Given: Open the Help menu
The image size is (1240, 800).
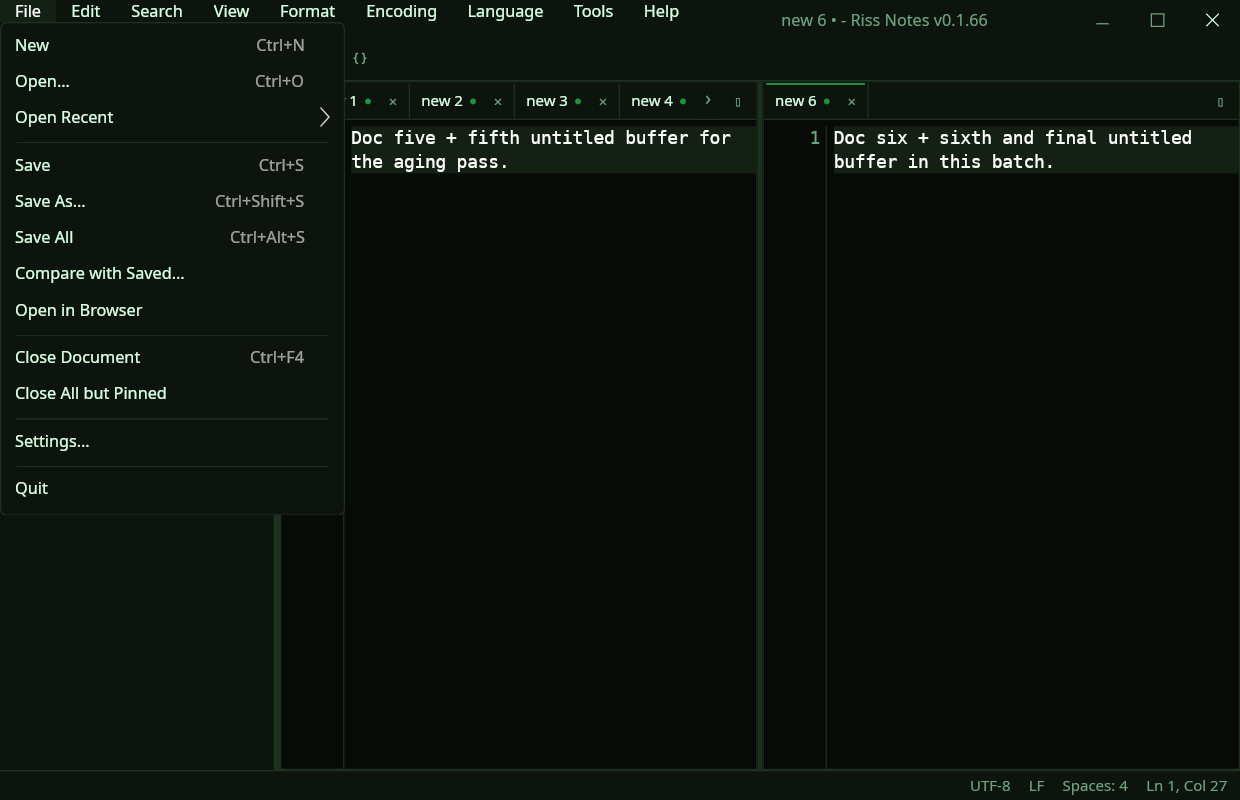Looking at the screenshot, I should pos(661,12).
